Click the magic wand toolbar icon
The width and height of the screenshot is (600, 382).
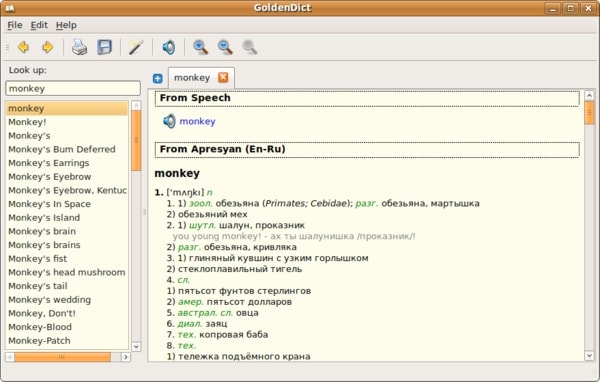coord(136,47)
